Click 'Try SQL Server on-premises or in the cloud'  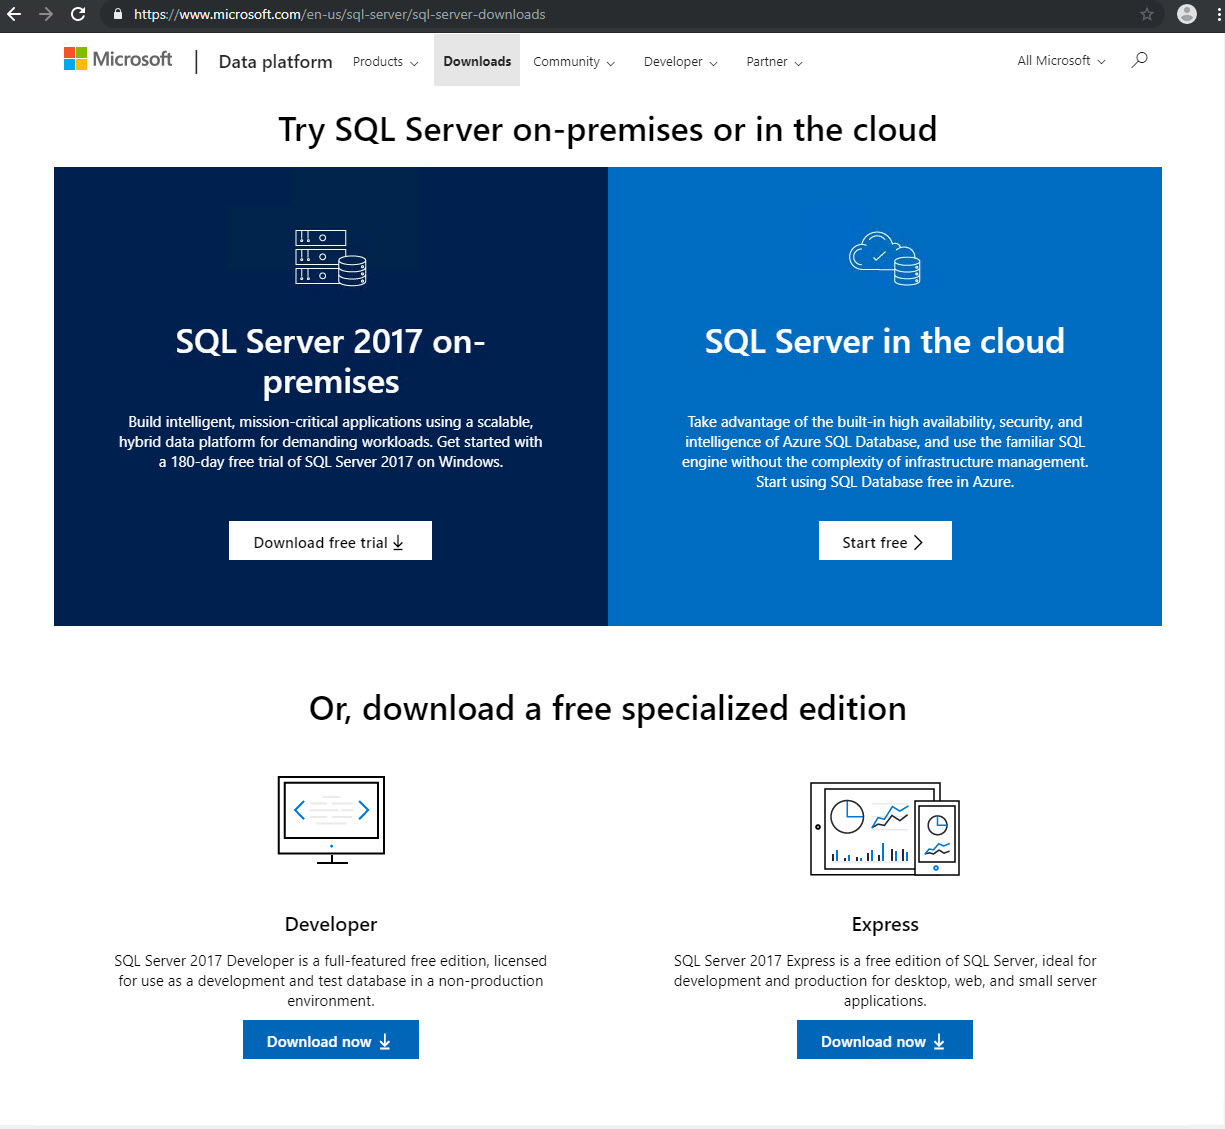[x=608, y=130]
